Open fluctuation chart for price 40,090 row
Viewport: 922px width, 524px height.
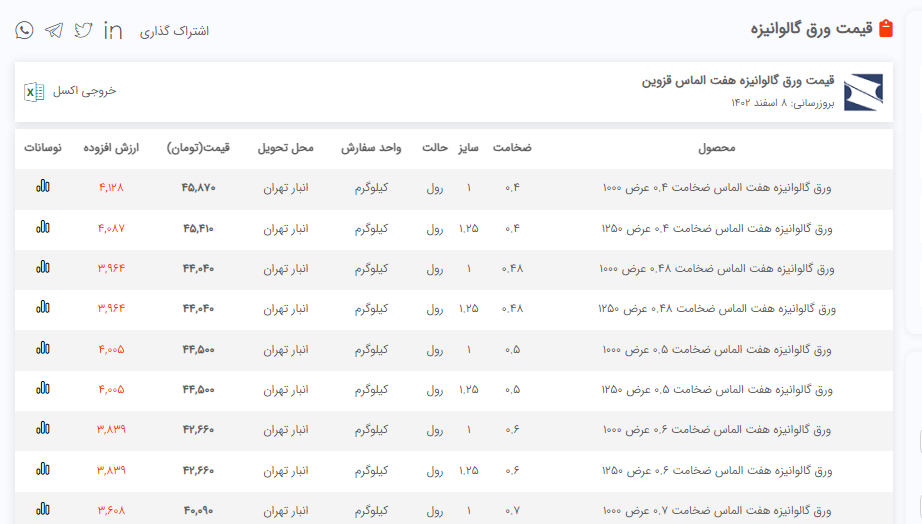click(x=42, y=509)
